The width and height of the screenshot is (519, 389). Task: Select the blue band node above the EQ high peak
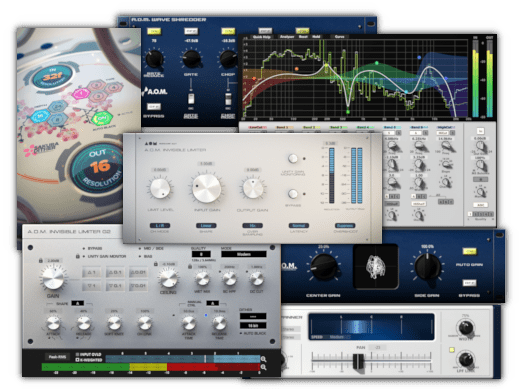[x=419, y=57]
